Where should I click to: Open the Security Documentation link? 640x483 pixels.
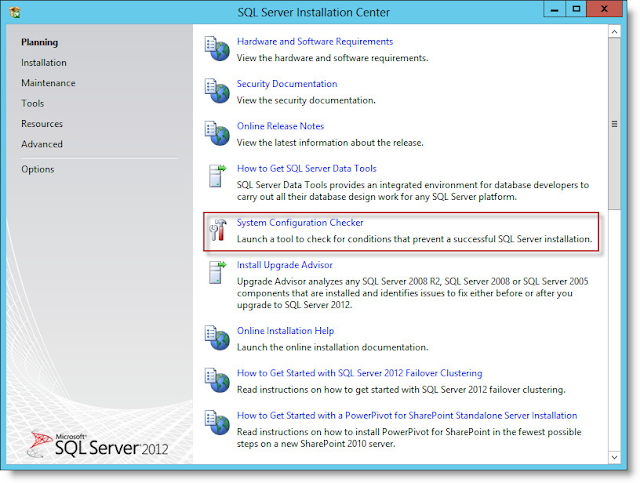click(x=287, y=84)
